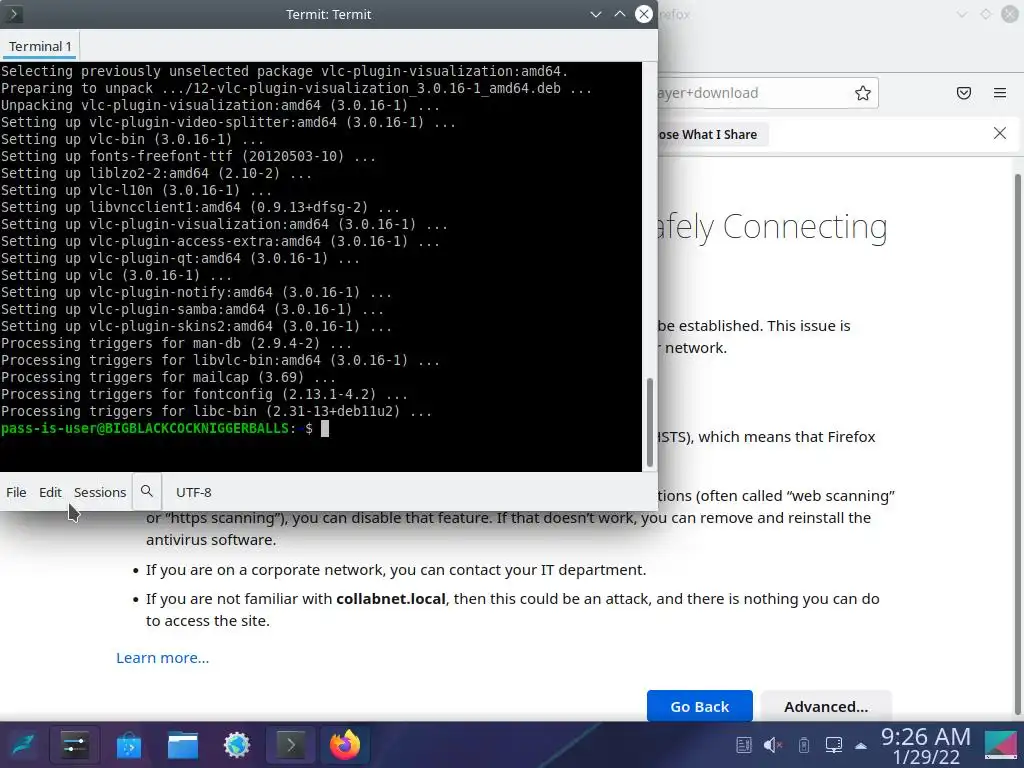
Task: Open the clock showing 9:26 AM
Action: point(925,737)
